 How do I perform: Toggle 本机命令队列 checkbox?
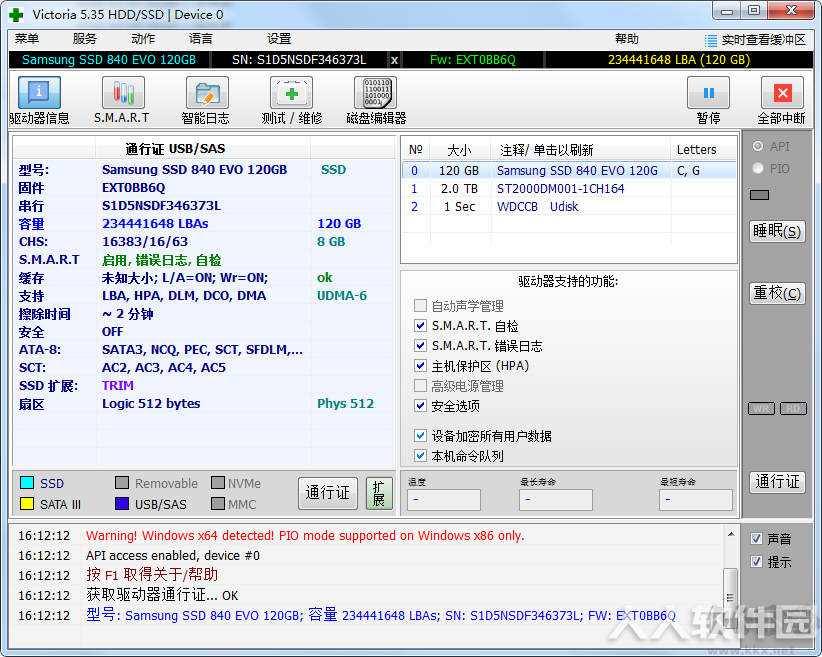coord(420,456)
